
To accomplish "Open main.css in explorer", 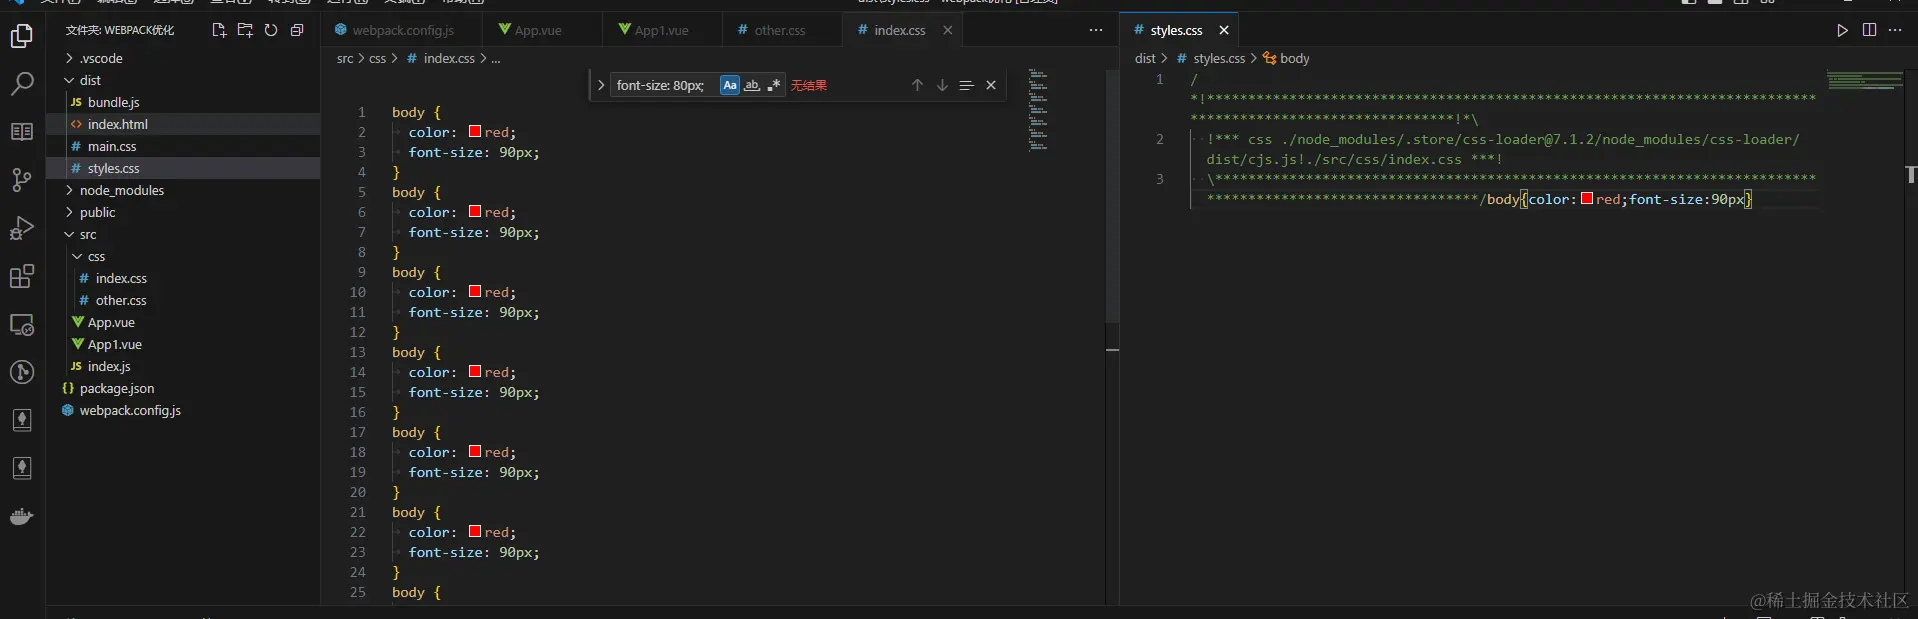I will click(x=183, y=146).
